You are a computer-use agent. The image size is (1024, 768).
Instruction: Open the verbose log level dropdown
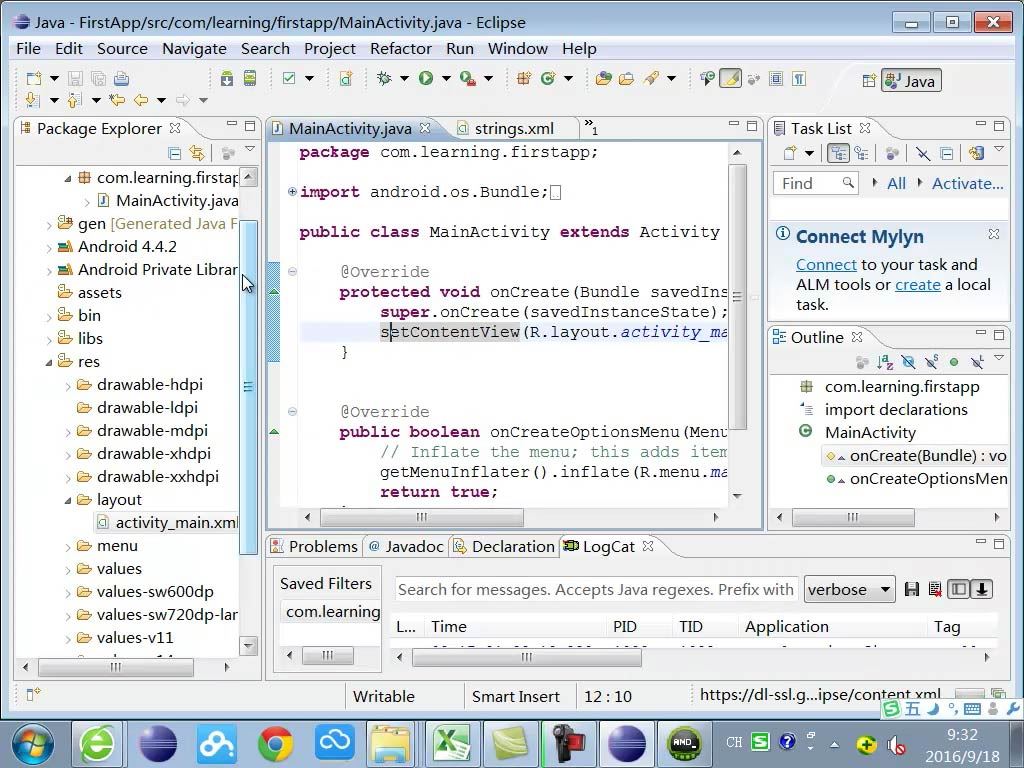click(x=849, y=590)
